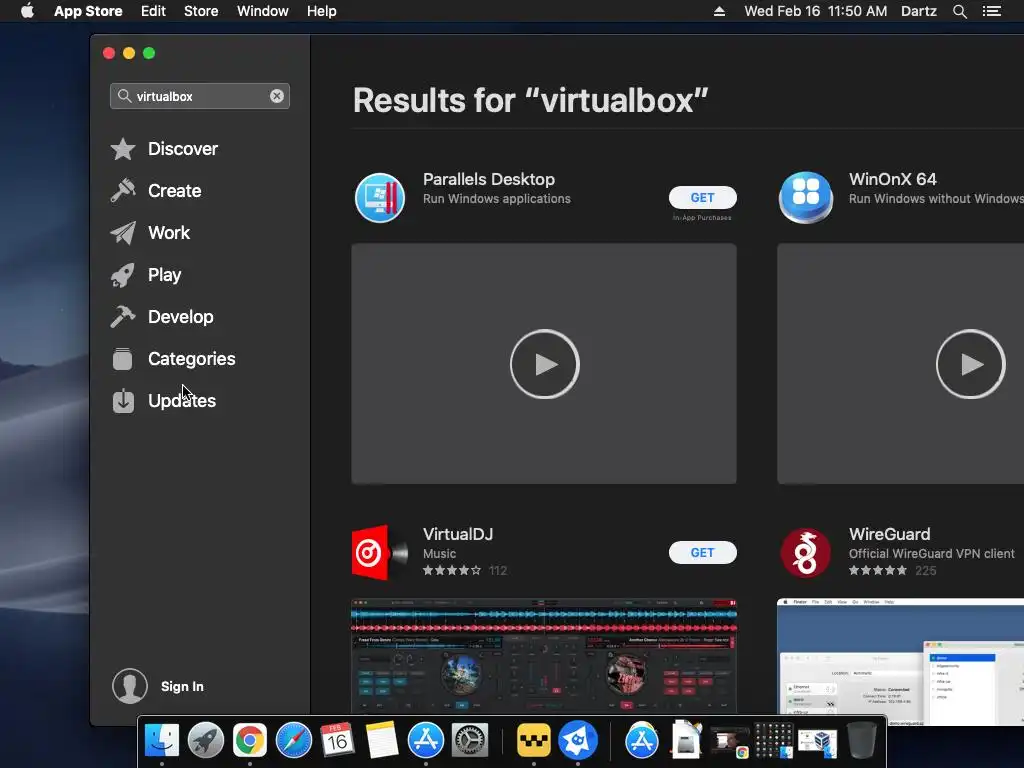Open the VirtualDJ title
1024x768 pixels.
click(458, 534)
